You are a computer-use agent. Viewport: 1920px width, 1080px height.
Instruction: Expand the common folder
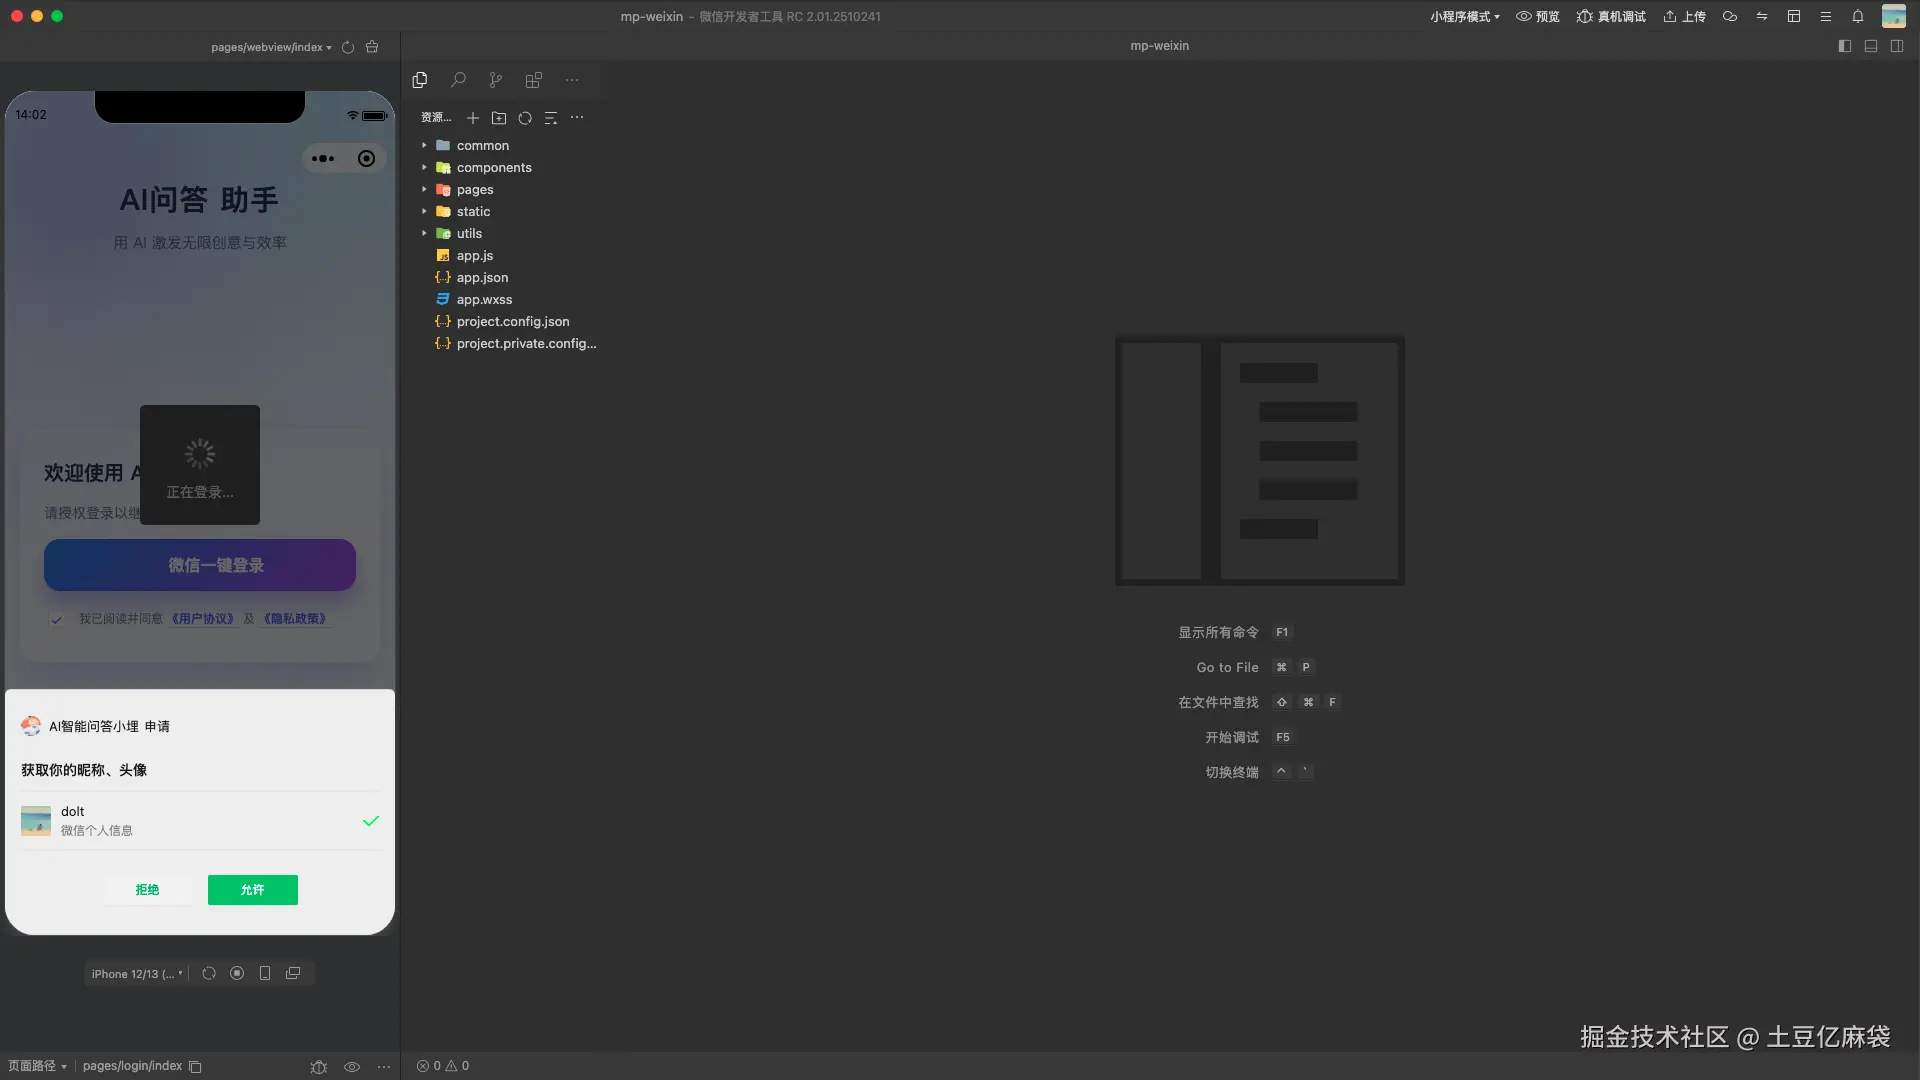(482, 145)
